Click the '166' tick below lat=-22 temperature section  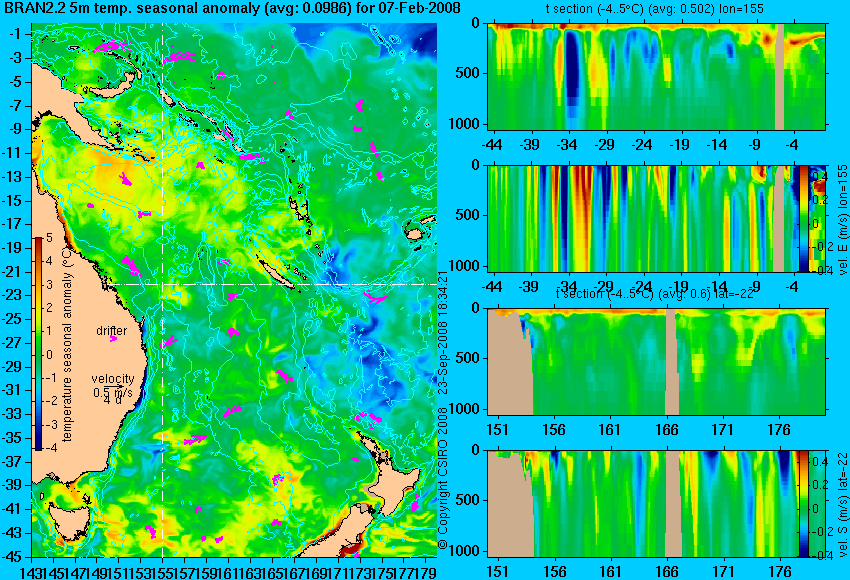[x=667, y=430]
